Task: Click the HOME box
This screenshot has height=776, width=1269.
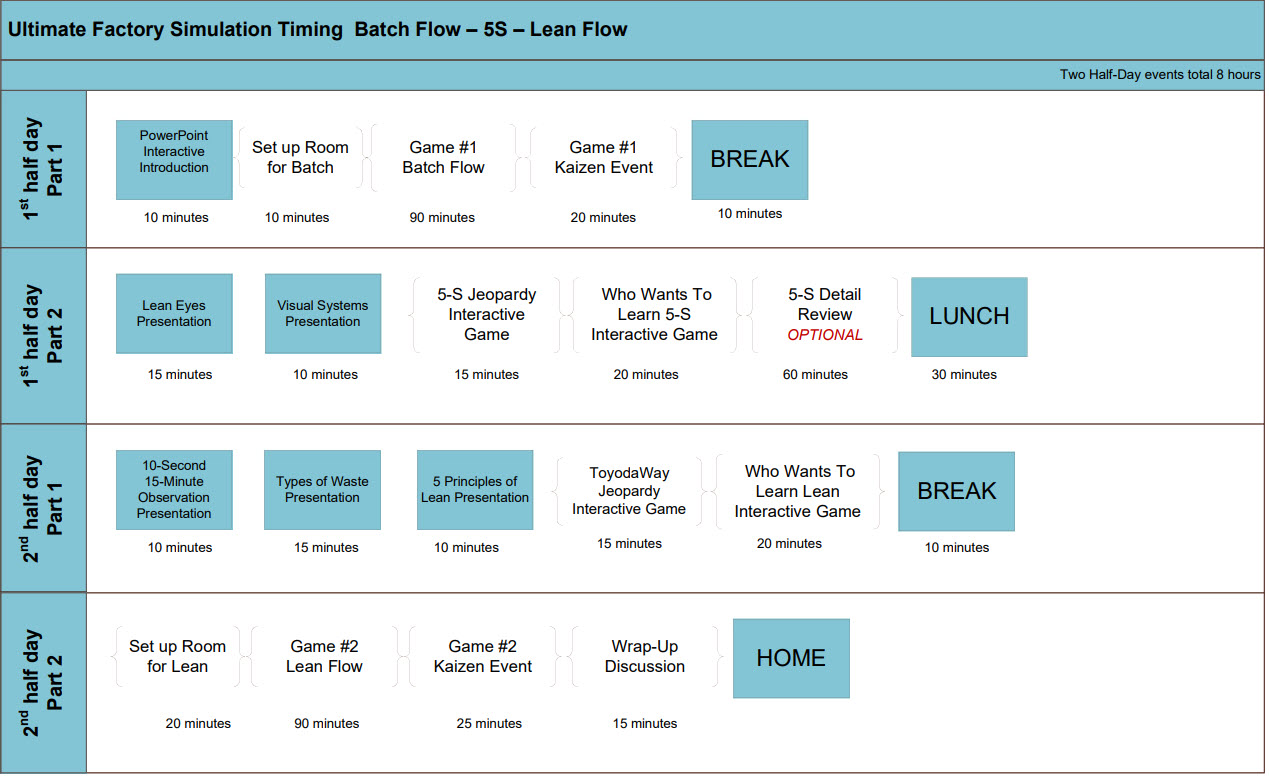Action: point(790,658)
